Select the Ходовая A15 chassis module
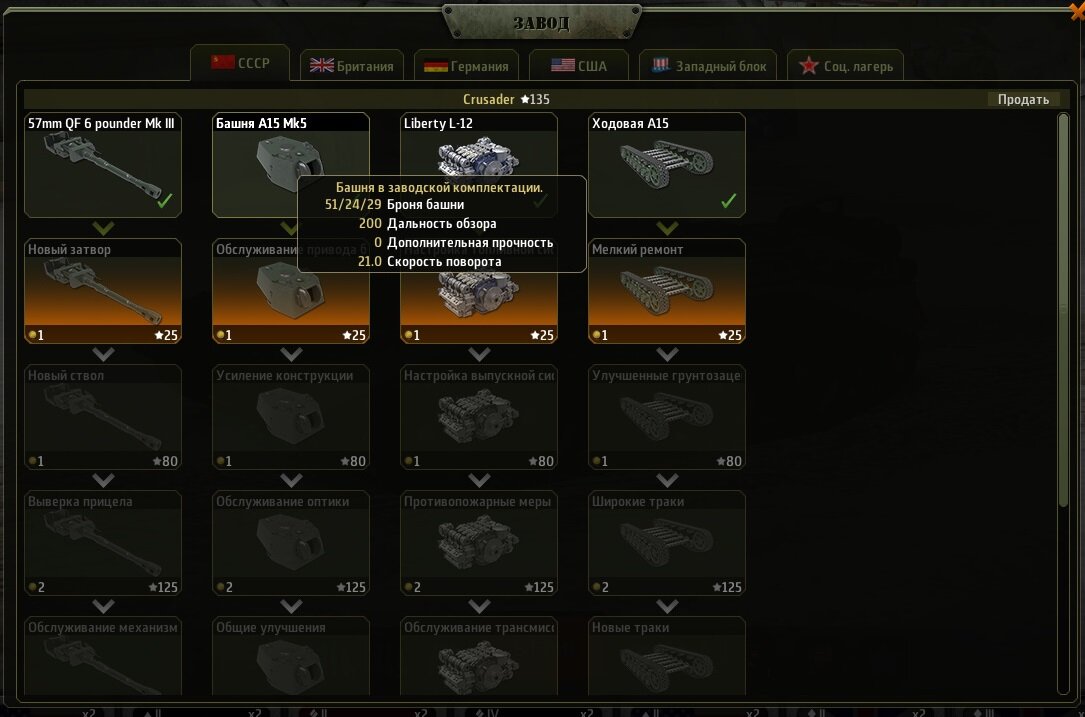The image size is (1085, 717). (x=666, y=165)
